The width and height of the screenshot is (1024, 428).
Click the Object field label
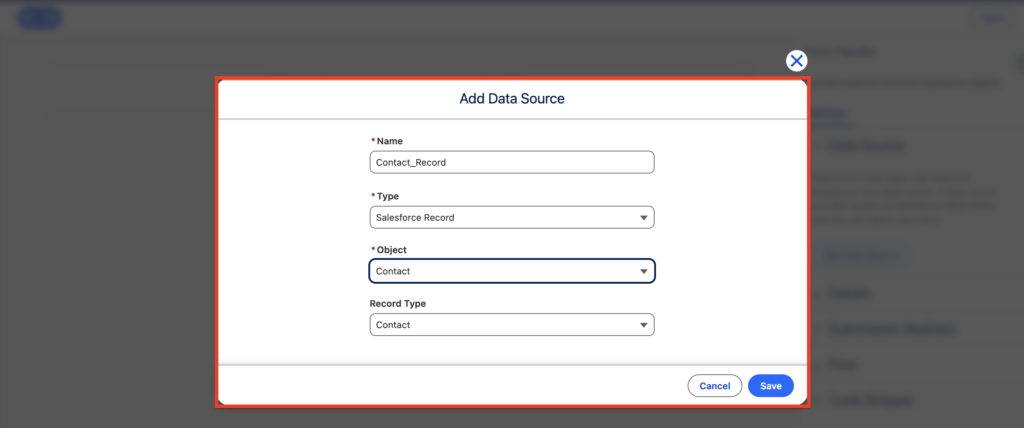point(391,249)
